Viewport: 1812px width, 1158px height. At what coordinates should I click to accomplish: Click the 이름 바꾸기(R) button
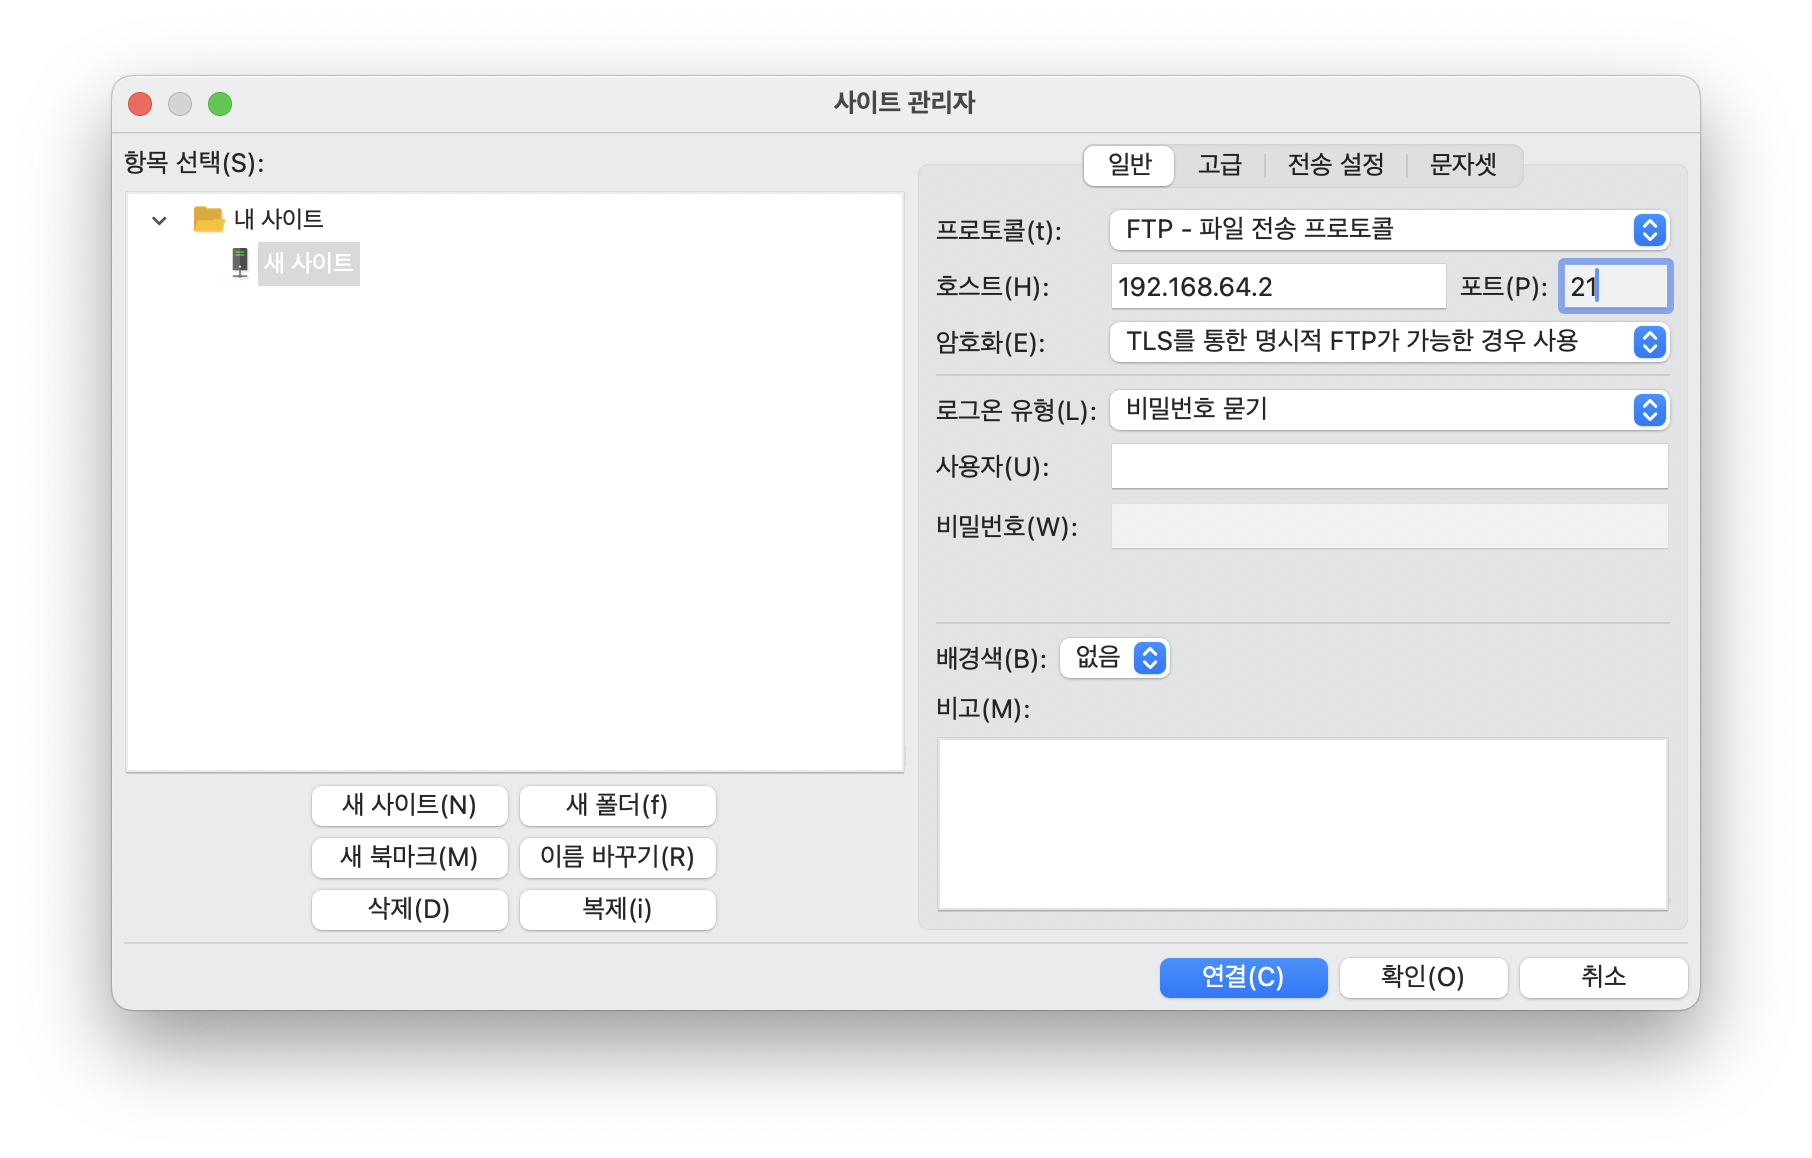point(618,857)
